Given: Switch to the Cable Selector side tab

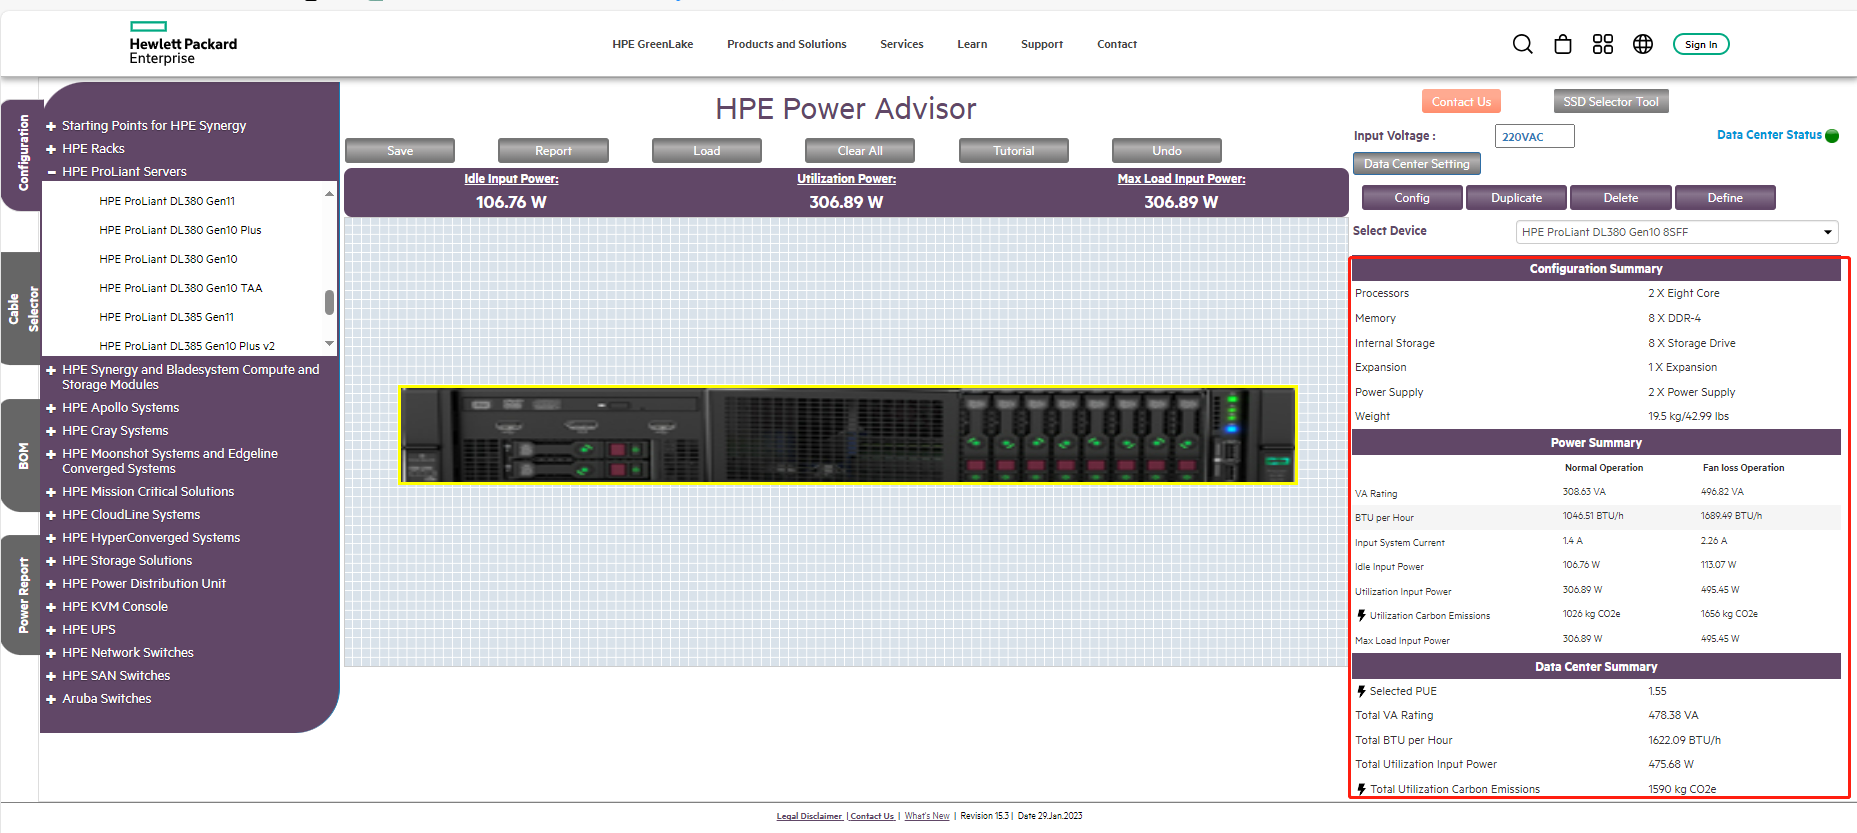Looking at the screenshot, I should tap(22, 309).
